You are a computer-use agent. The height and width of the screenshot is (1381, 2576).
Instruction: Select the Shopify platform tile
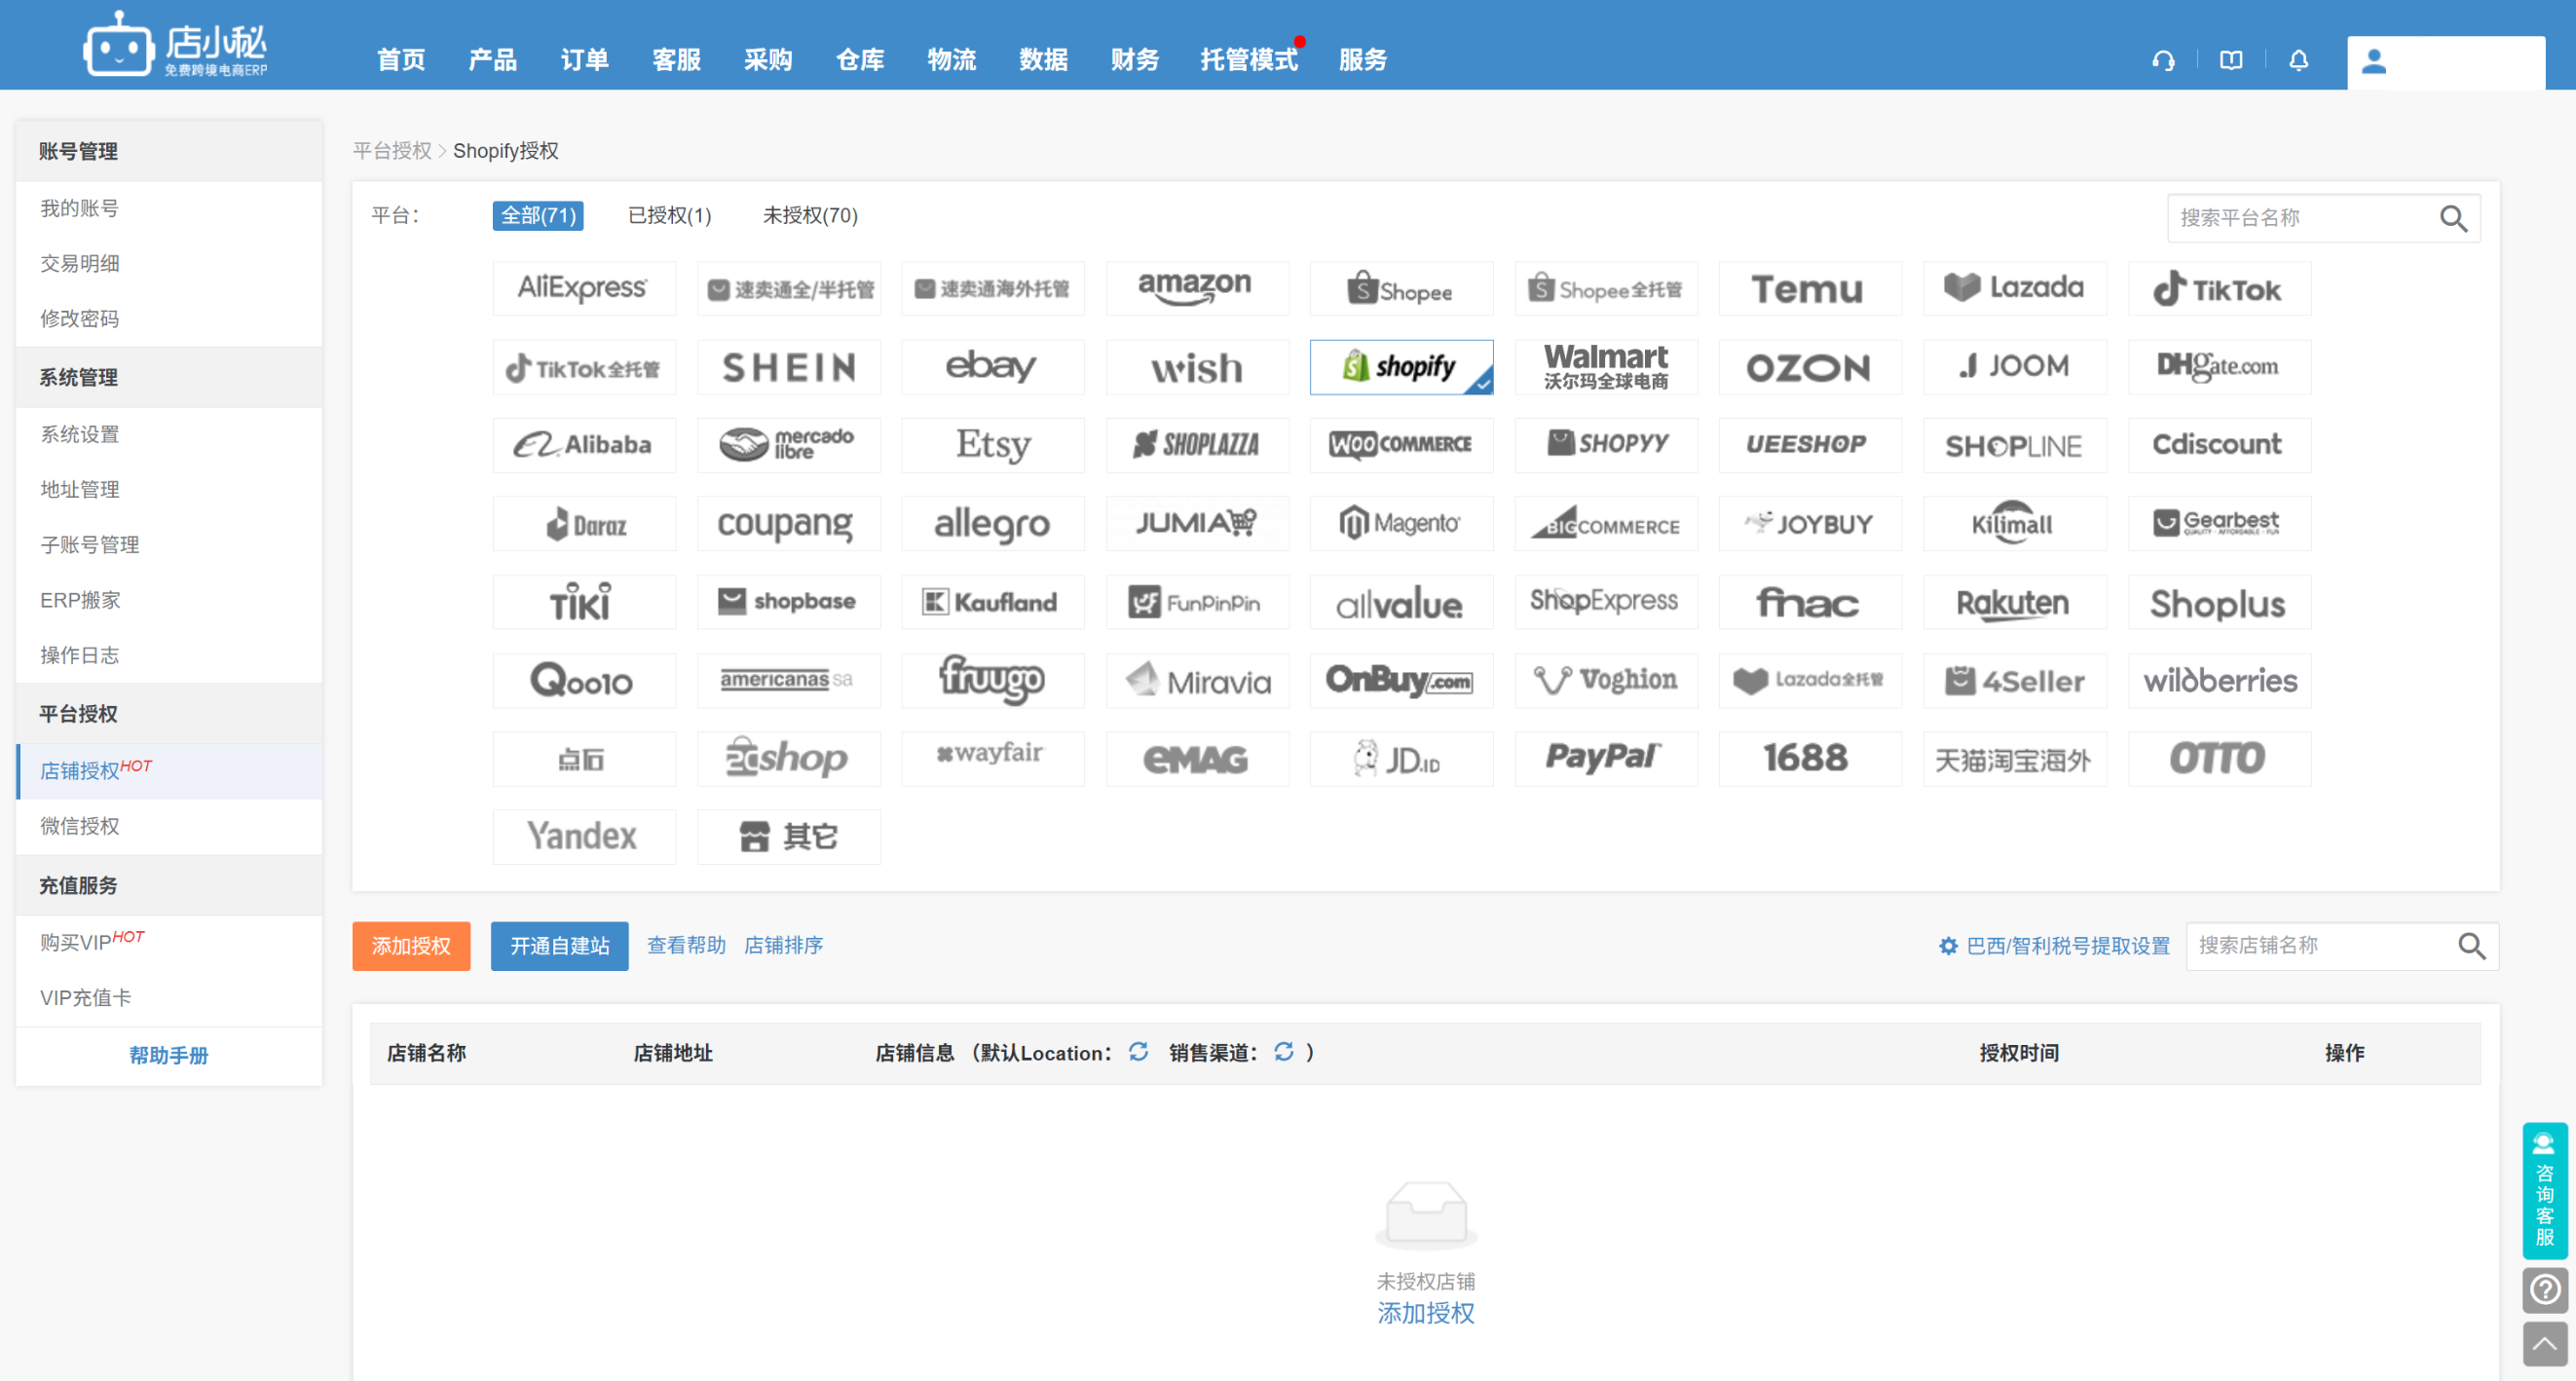coord(1400,367)
